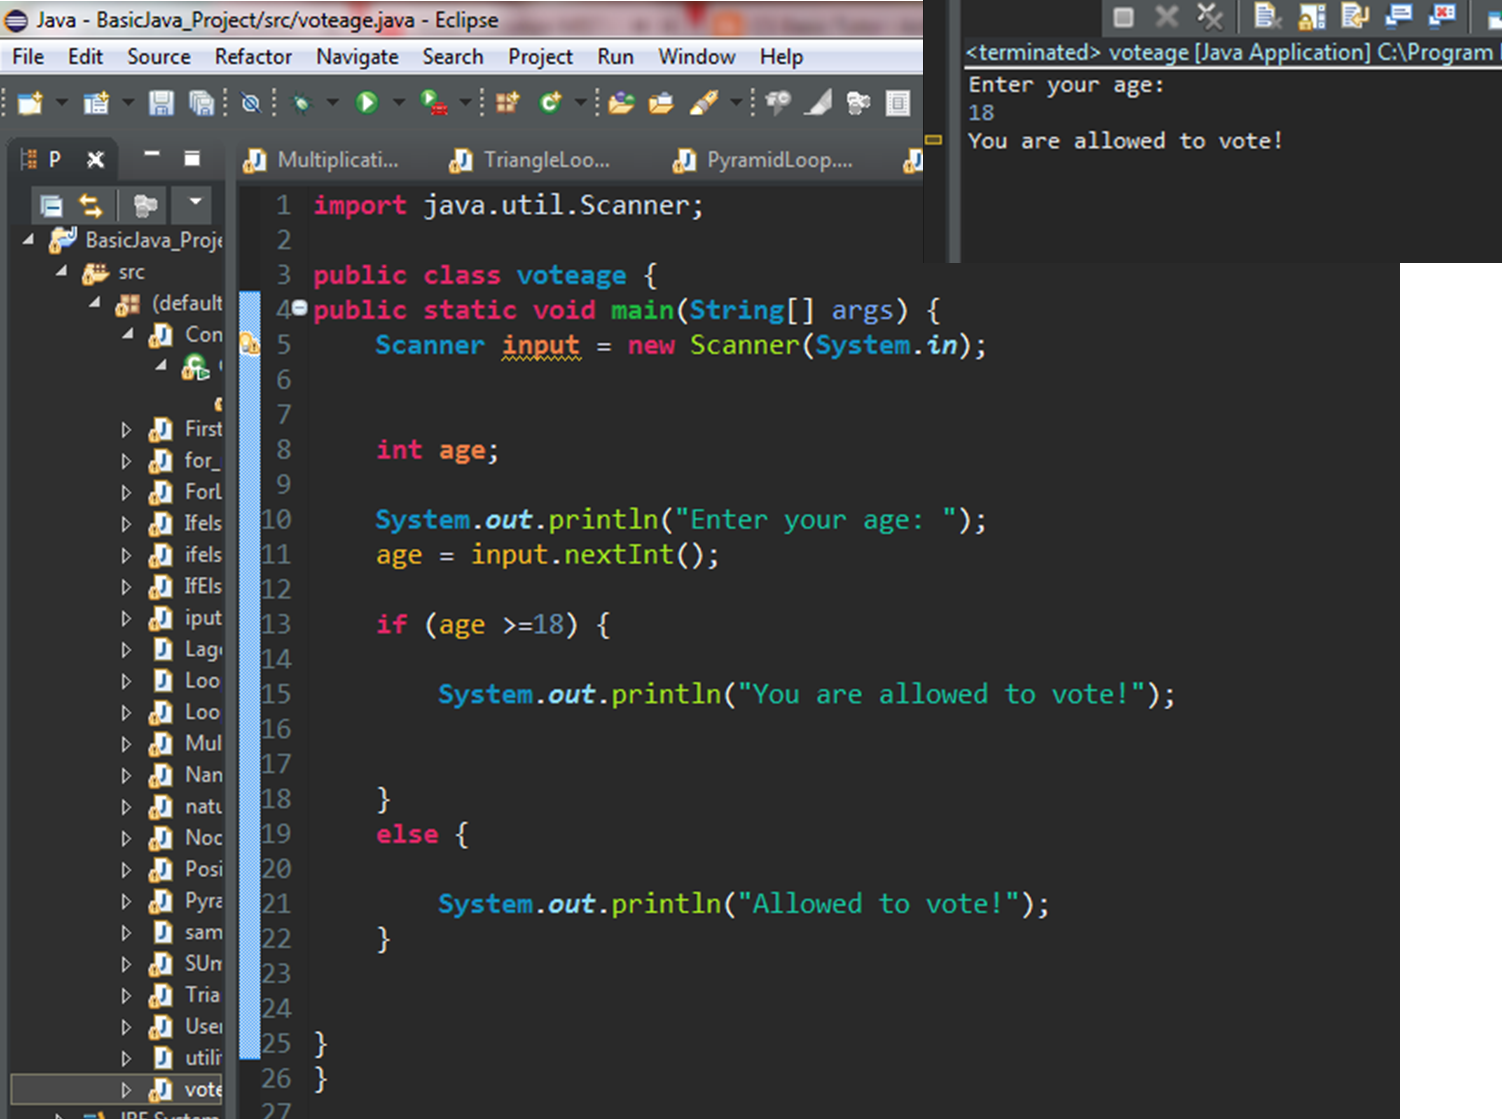This screenshot has width=1502, height=1119.
Task: Click line number 13 in editor
Action: (x=277, y=624)
